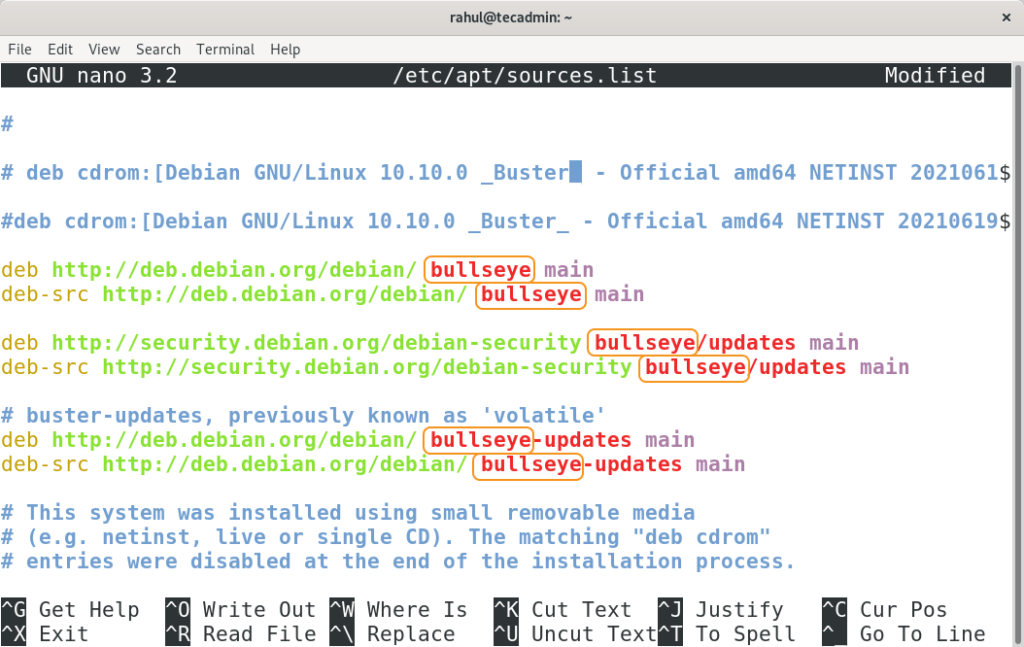Click the Modified status indicator
The height and width of the screenshot is (647, 1024).
click(934, 76)
